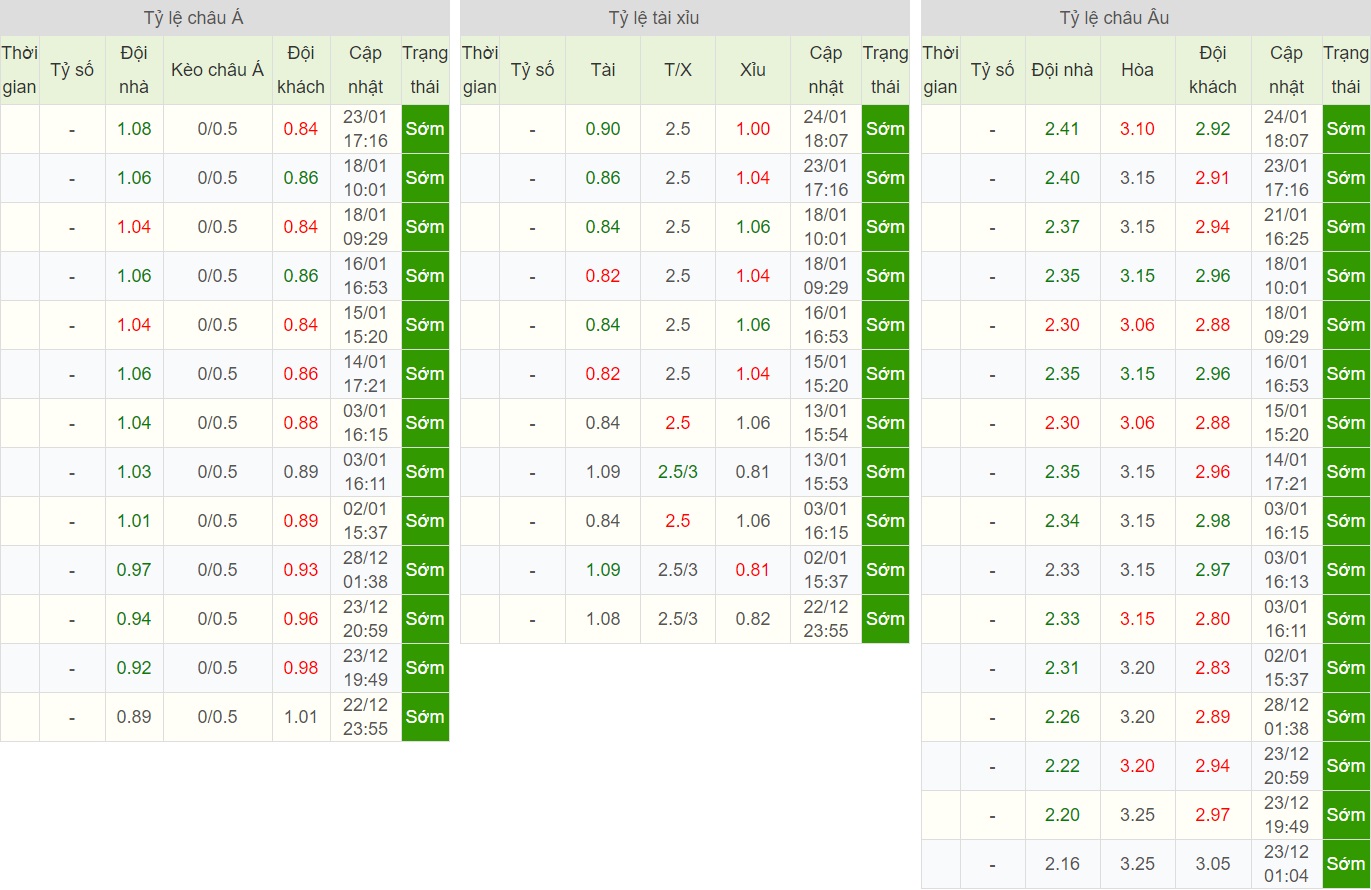The width and height of the screenshot is (1371, 890).
Task: Click 'Trạng thái' header in châu Âu table
Action: click(x=1346, y=70)
